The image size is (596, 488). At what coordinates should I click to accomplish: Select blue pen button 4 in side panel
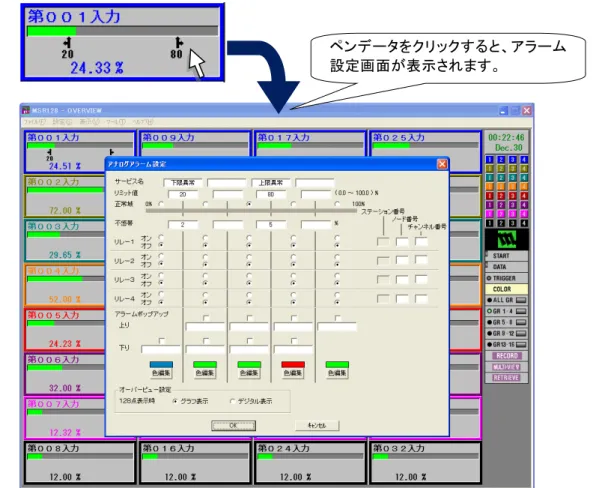[x=524, y=160]
